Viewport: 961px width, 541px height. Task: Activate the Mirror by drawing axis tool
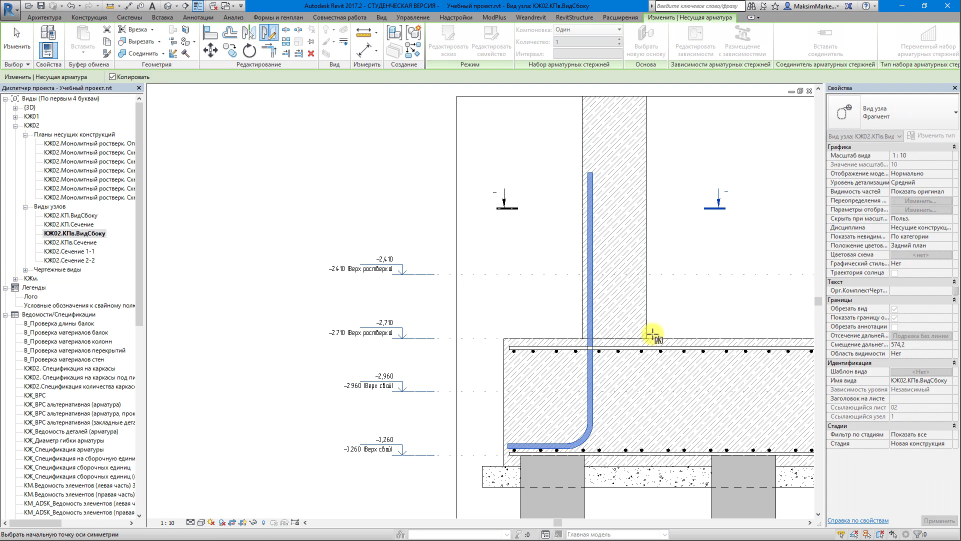(269, 32)
